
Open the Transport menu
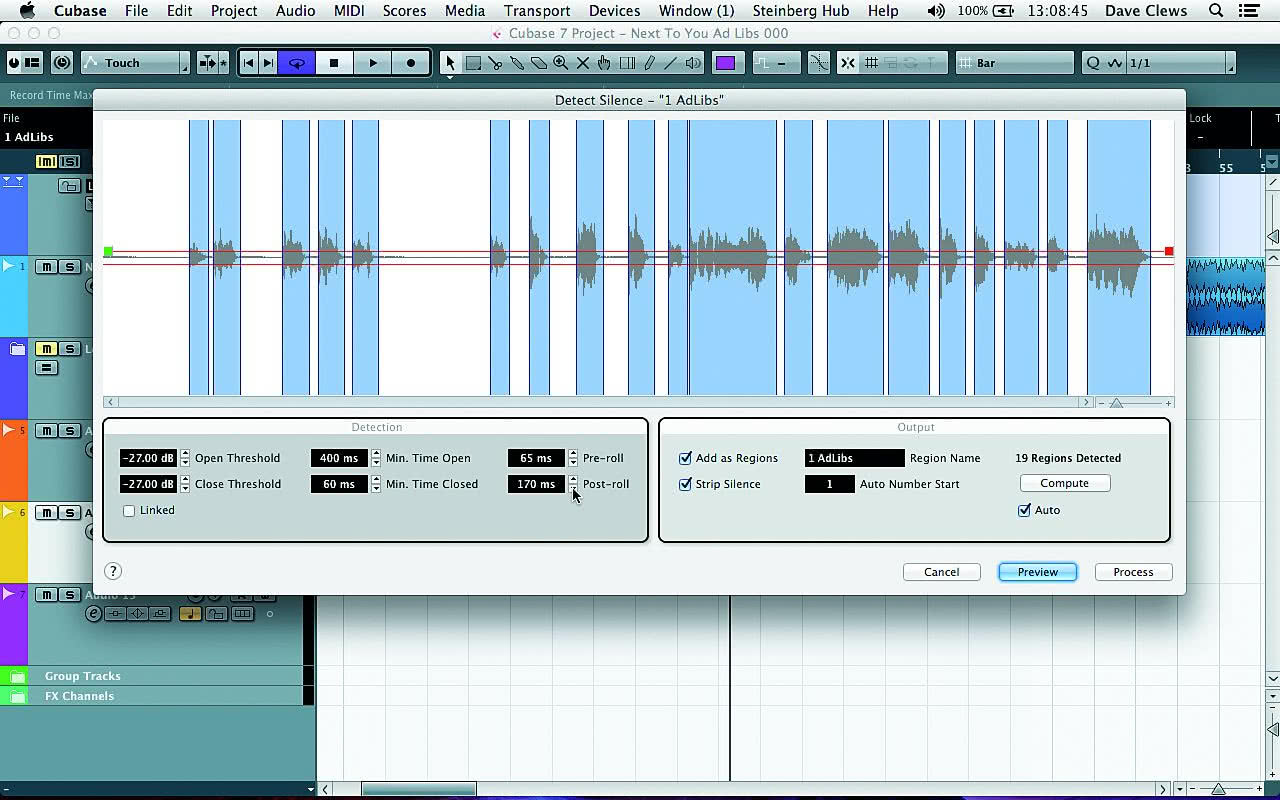[x=536, y=11]
